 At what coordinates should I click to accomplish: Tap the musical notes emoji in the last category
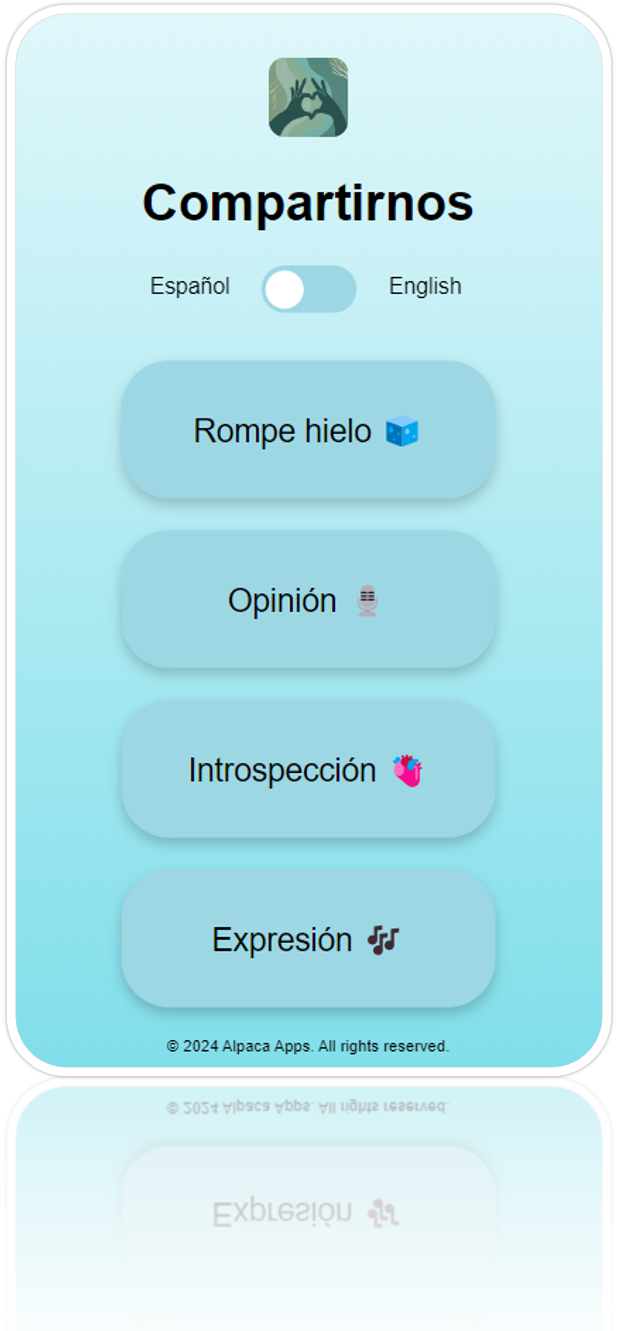(385, 938)
